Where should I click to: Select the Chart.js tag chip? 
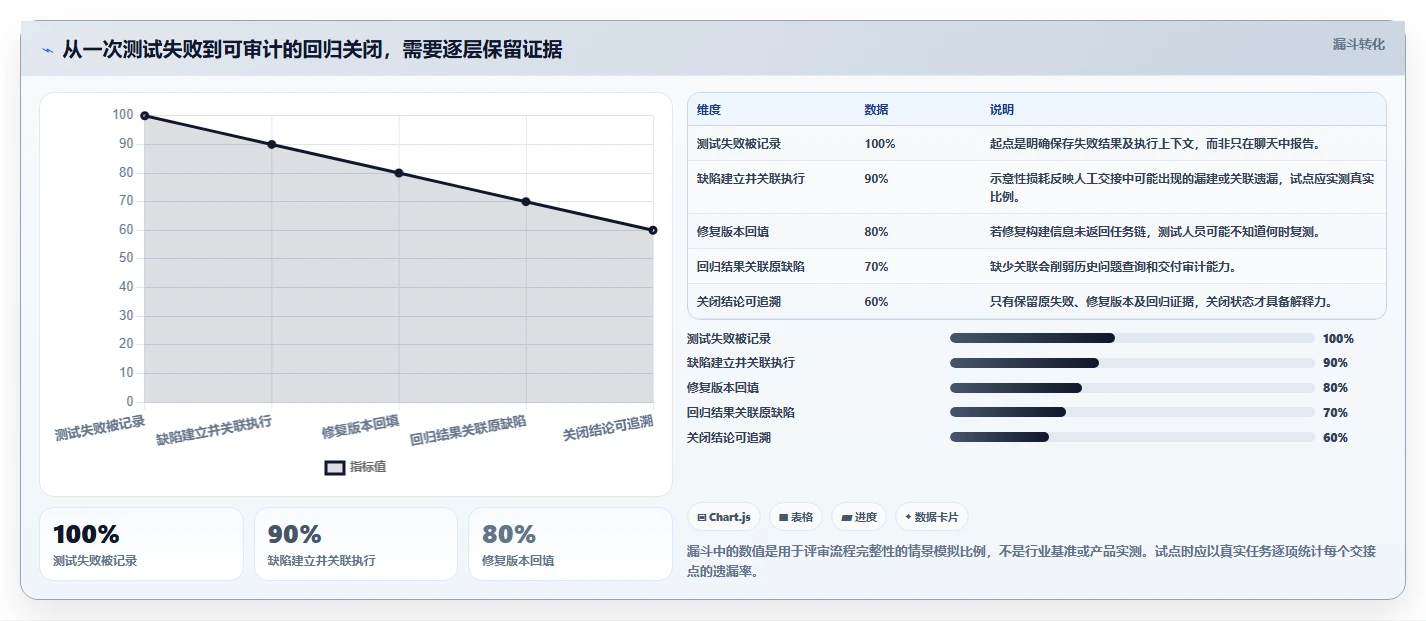coord(724,517)
